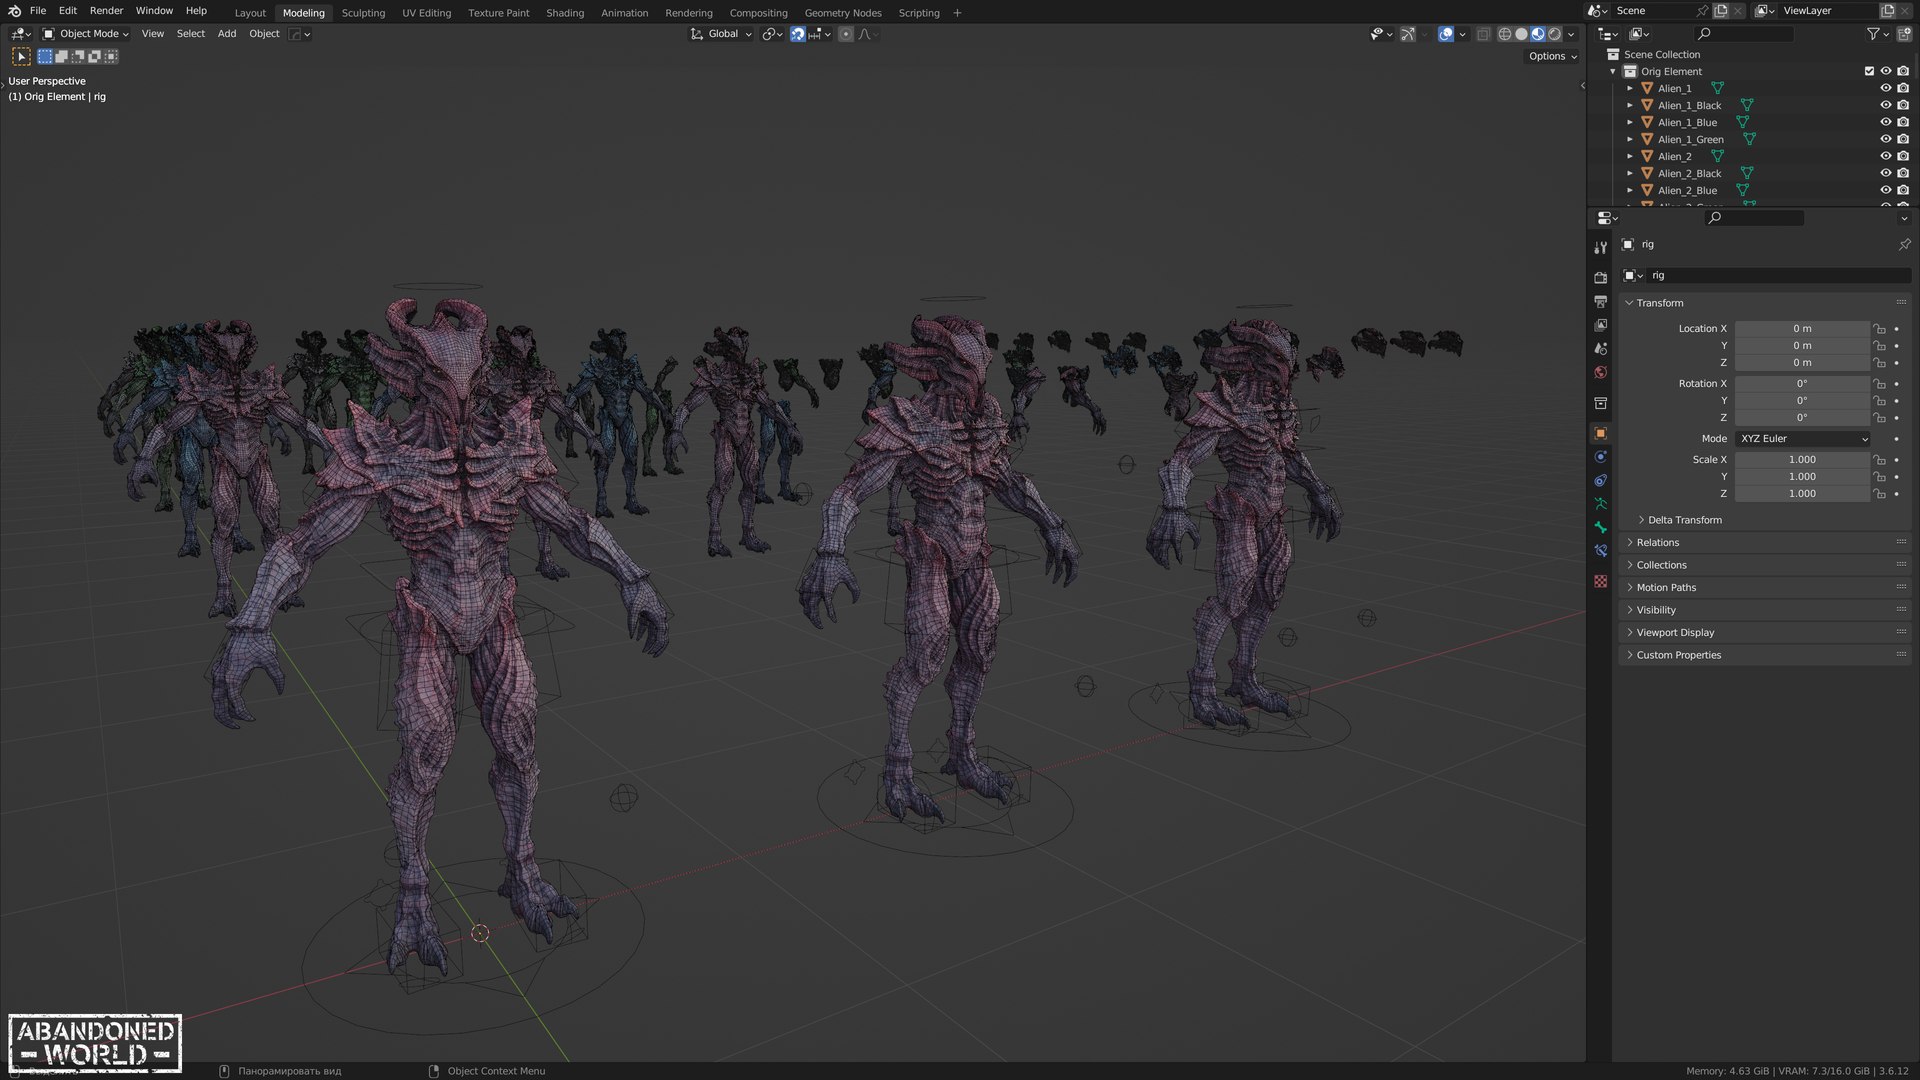Screen dimensions: 1920x1080
Task: Switch to rendered viewport shading
Action: (1555, 34)
